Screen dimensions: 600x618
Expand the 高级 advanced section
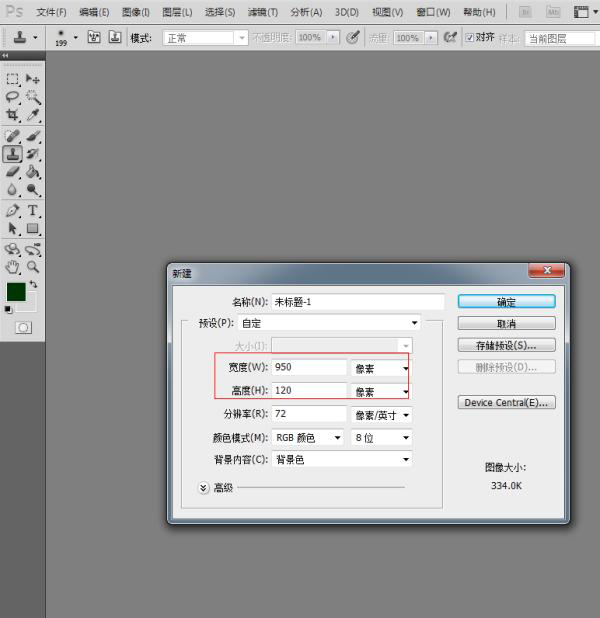pyautogui.click(x=203, y=488)
